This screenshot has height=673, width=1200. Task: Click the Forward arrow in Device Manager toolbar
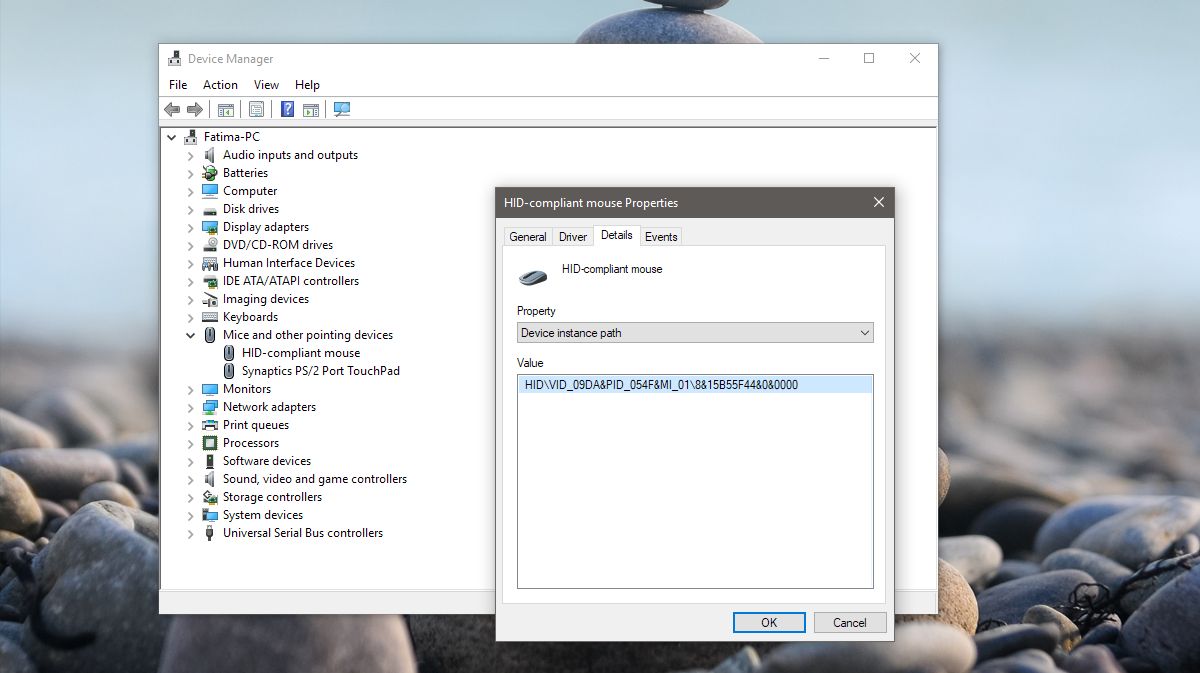195,109
